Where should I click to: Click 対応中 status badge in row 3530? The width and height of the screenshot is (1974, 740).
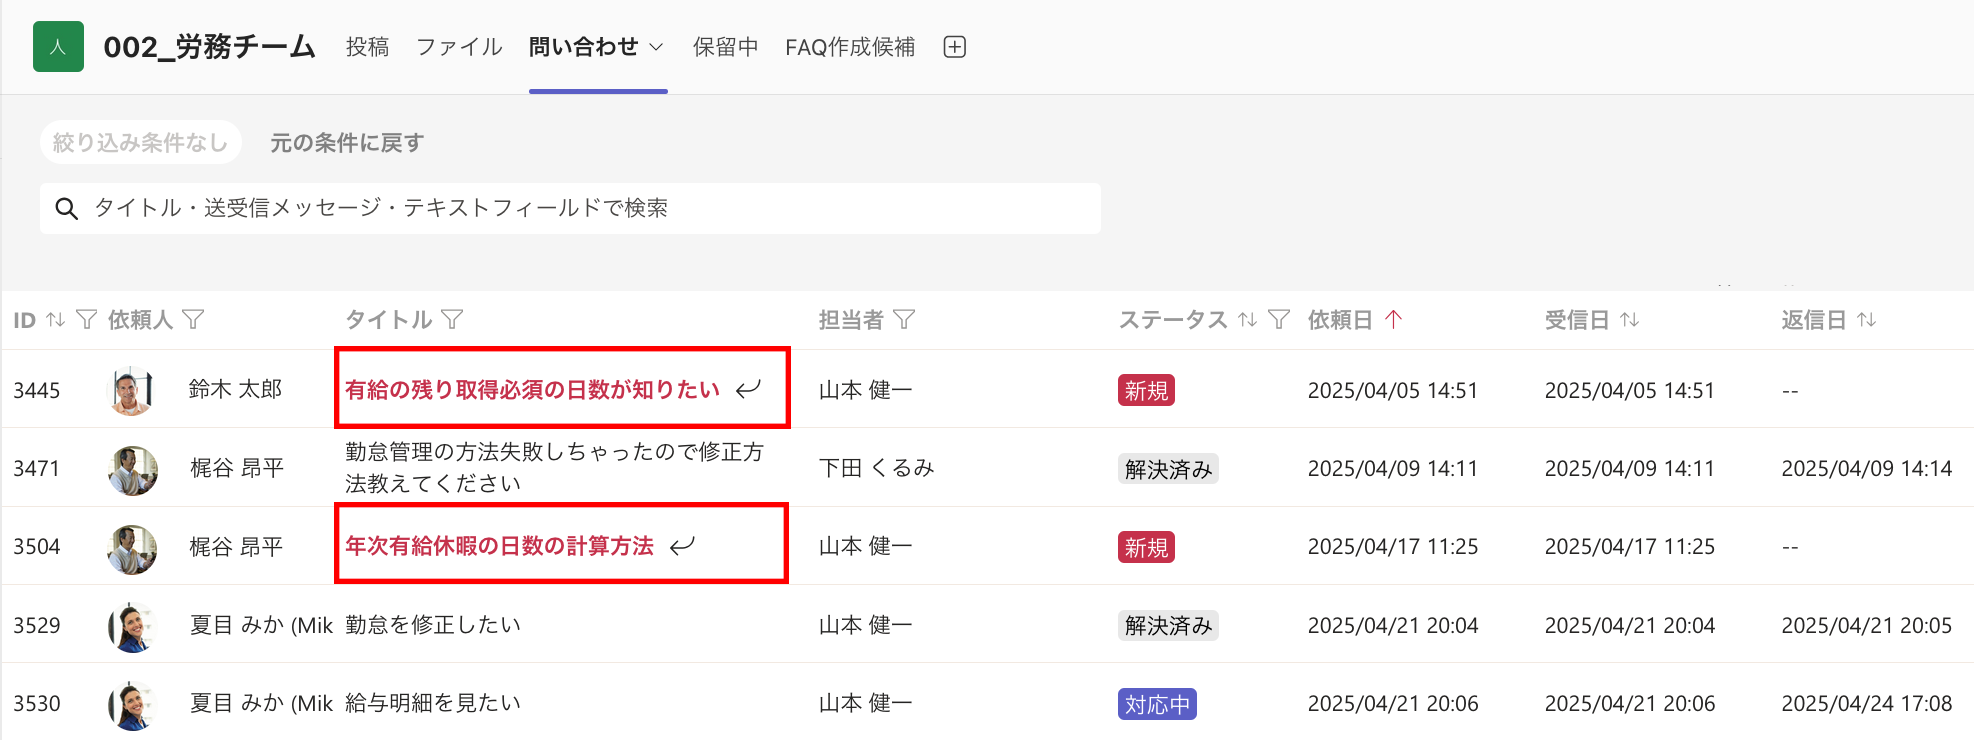[x=1157, y=704]
